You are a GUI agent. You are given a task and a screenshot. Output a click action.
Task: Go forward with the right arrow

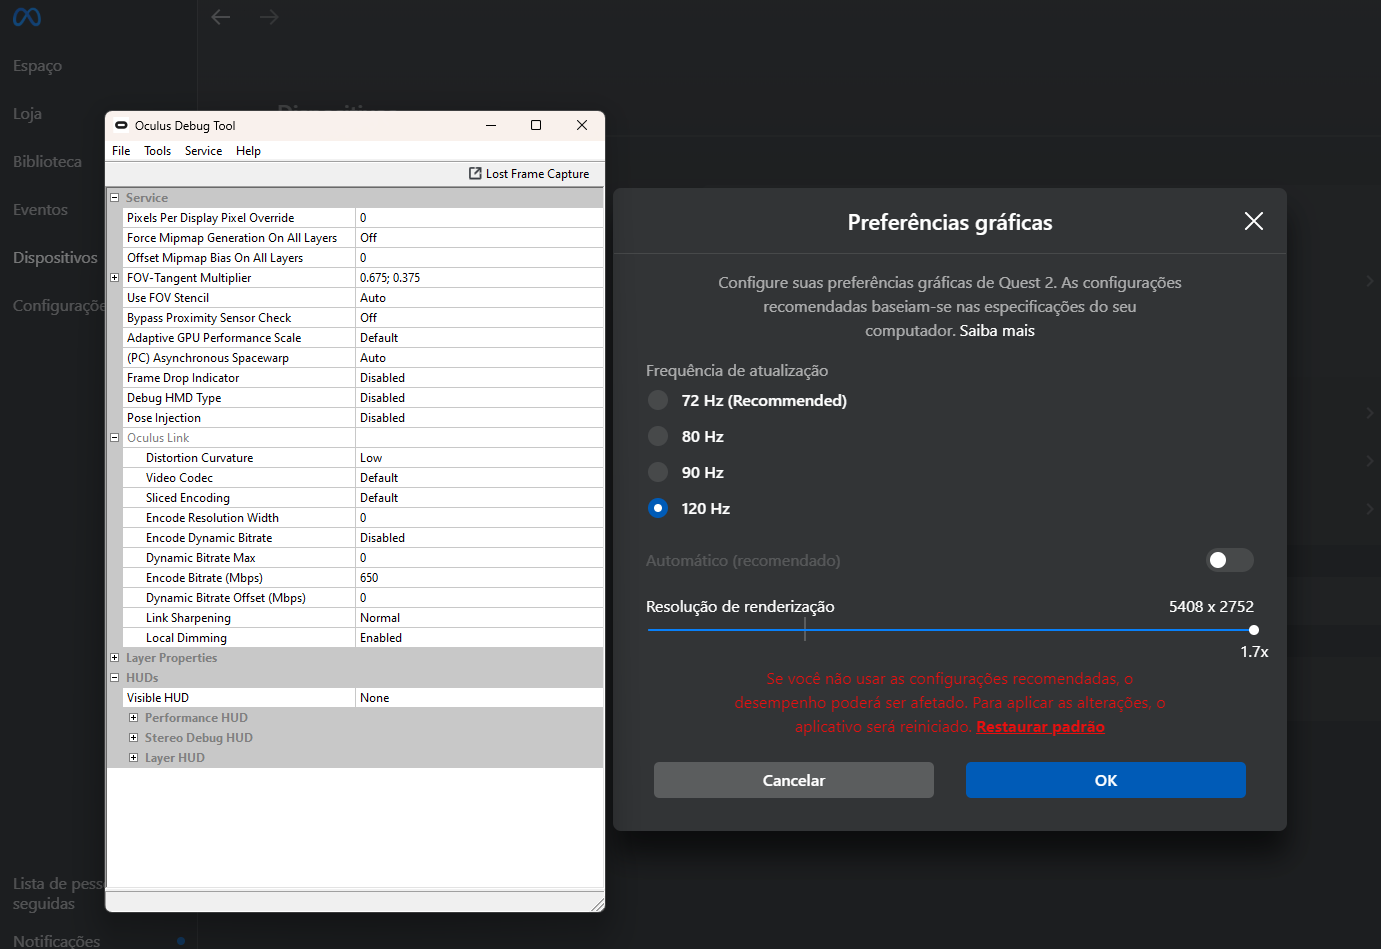269,17
